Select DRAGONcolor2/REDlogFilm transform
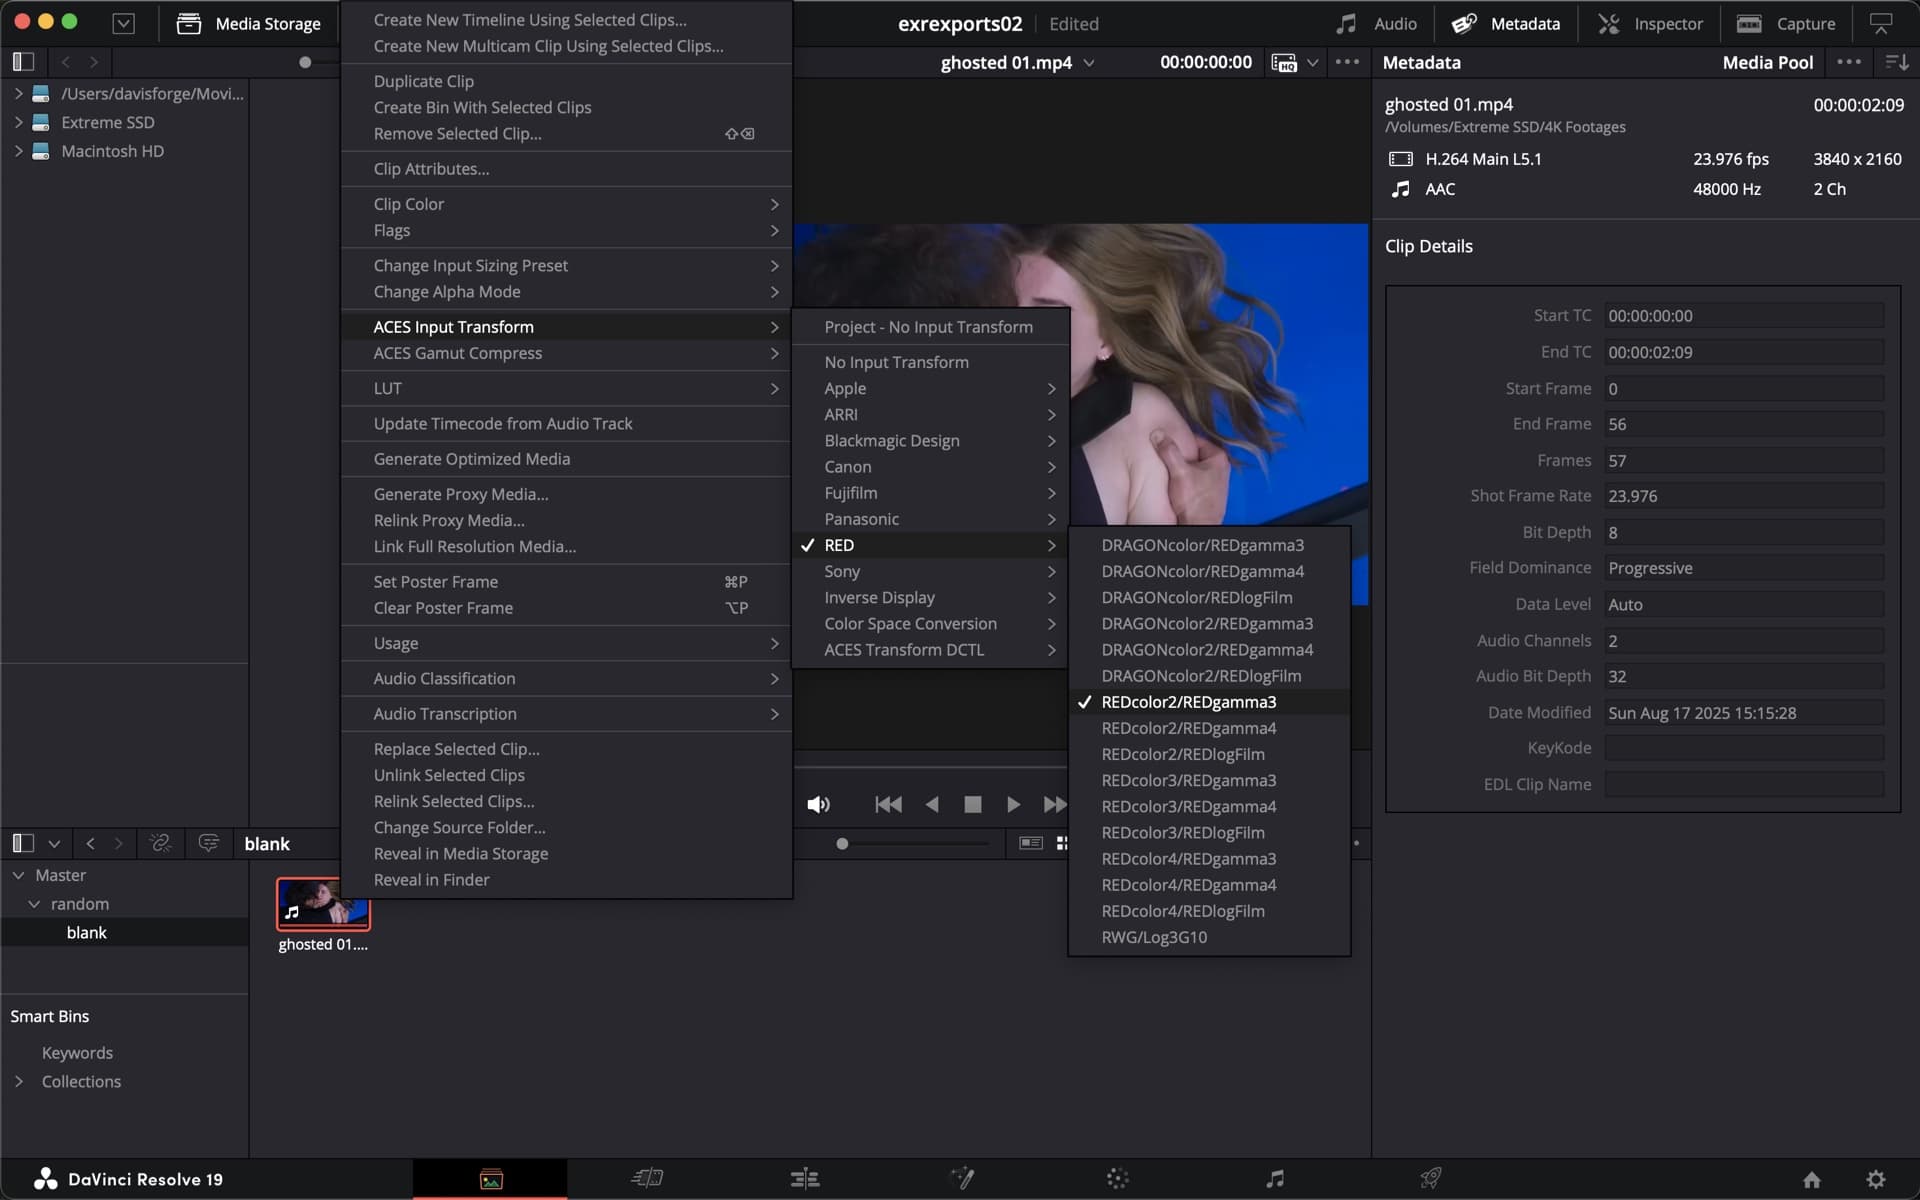This screenshot has width=1920, height=1200. [1209, 676]
